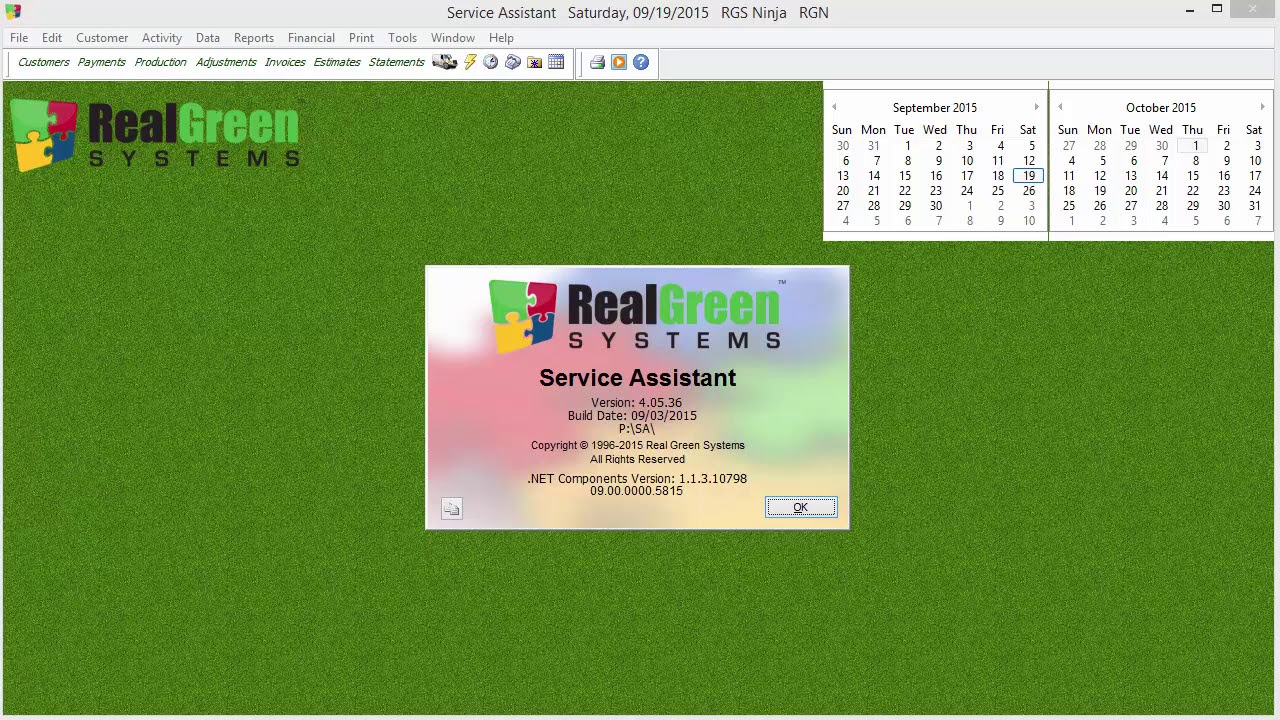This screenshot has height=720, width=1280.
Task: Click OK in the About dialog
Action: (x=801, y=507)
